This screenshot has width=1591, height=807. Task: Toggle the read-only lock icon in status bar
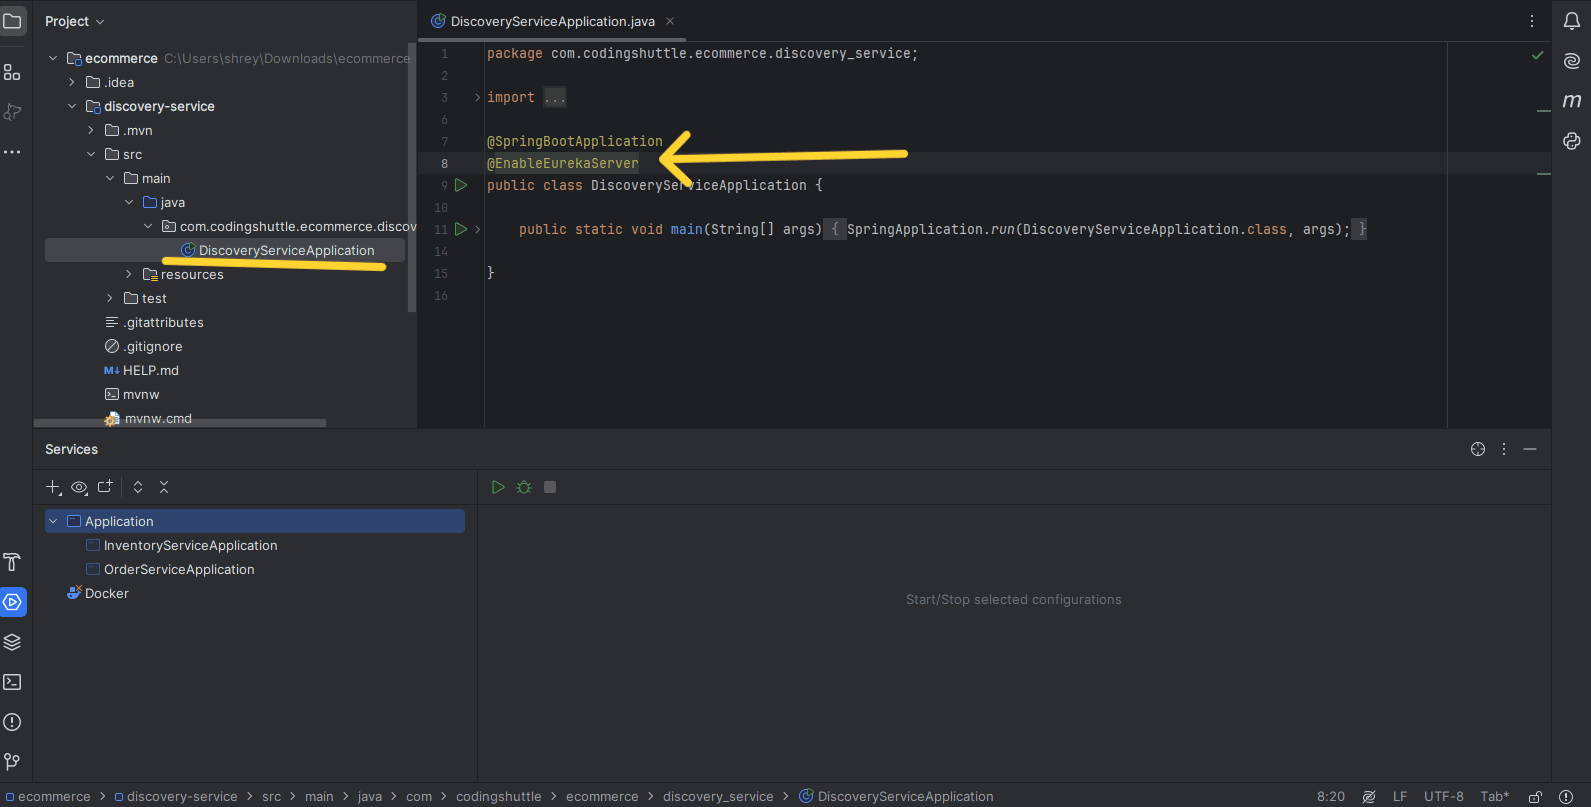coord(1535,796)
